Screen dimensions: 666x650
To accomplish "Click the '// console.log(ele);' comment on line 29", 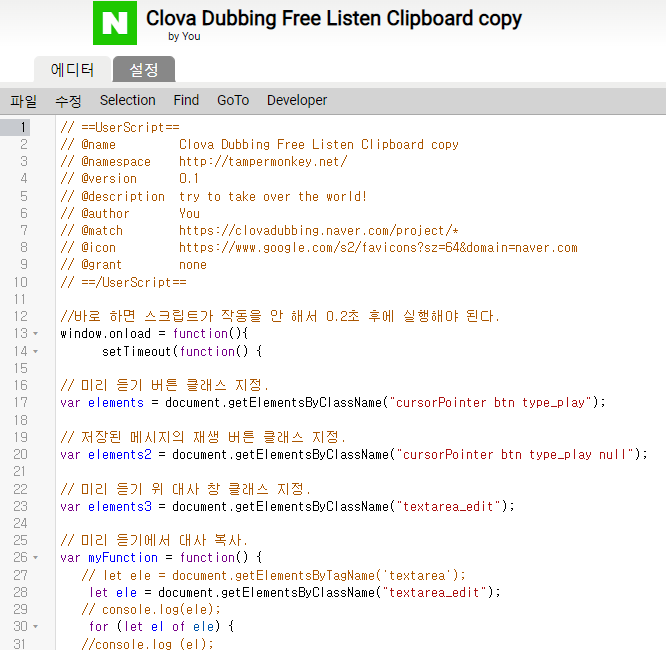I will (151, 610).
